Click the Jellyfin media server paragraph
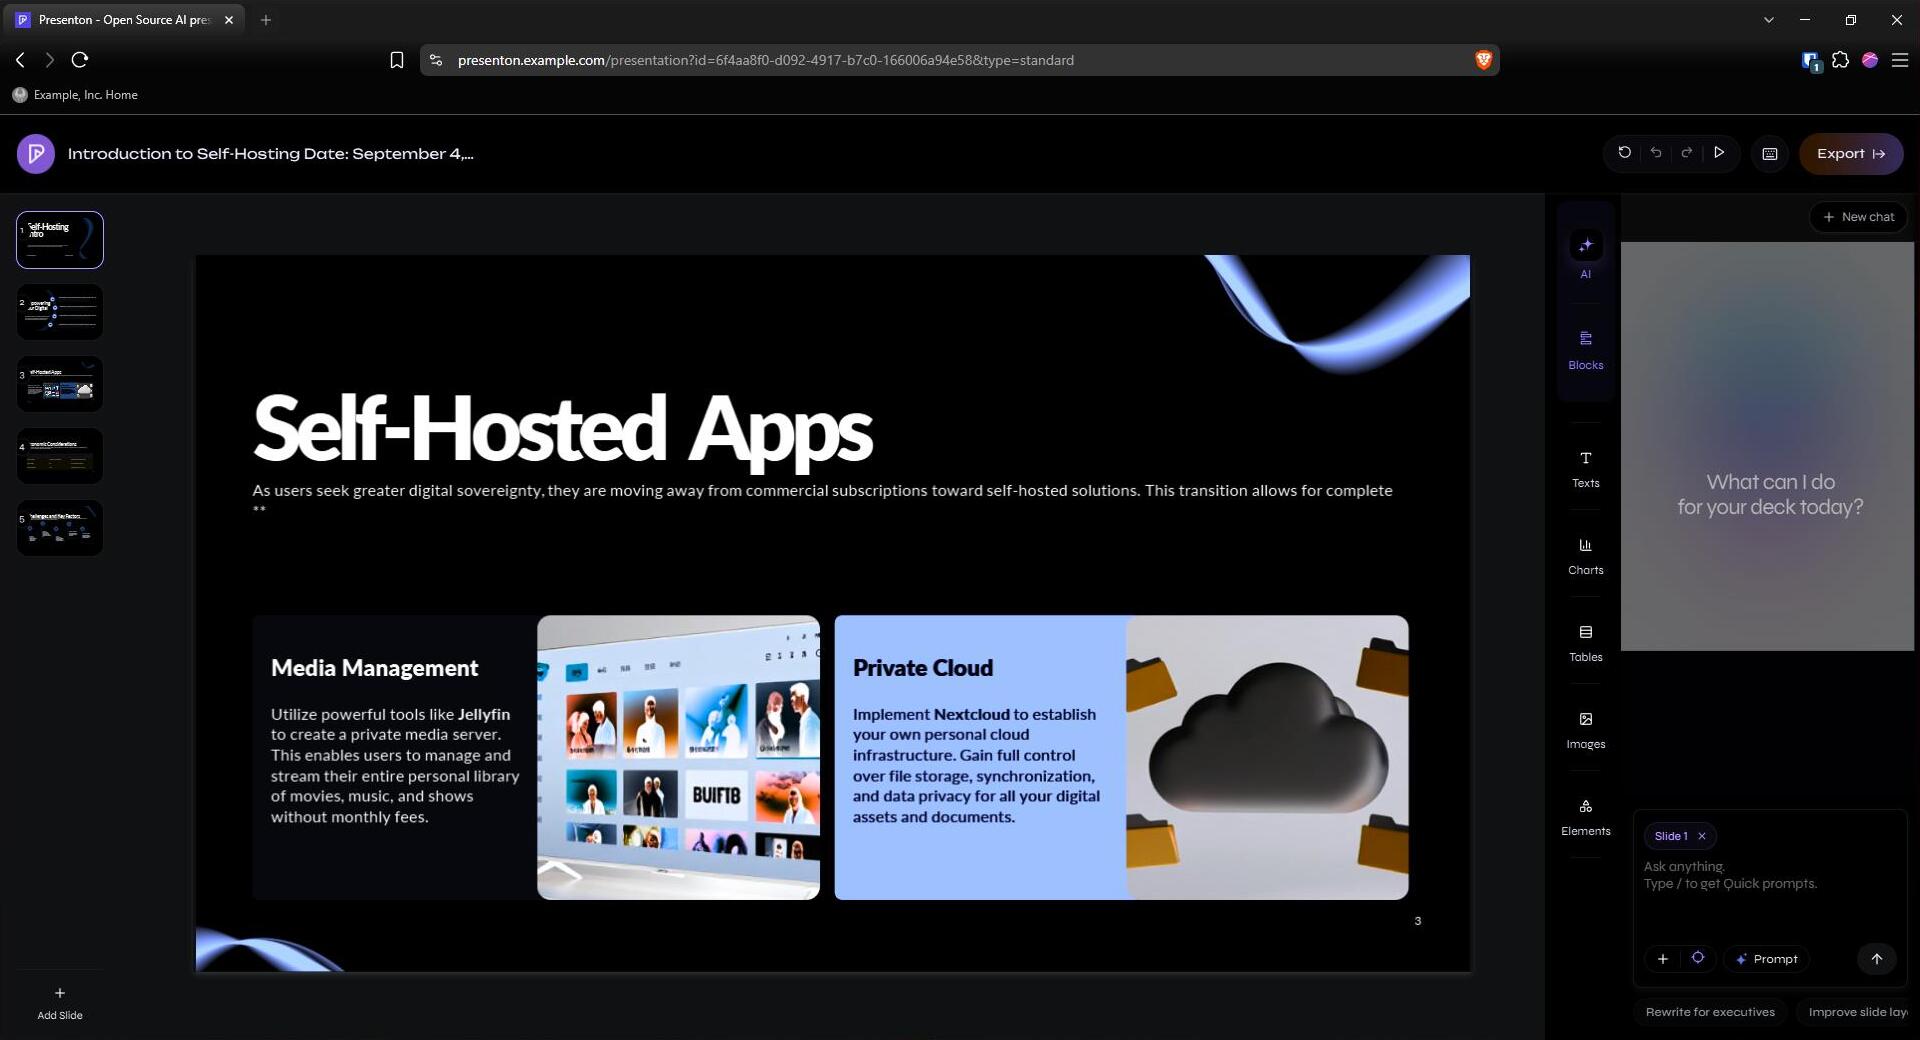This screenshot has height=1040, width=1920. [395, 766]
